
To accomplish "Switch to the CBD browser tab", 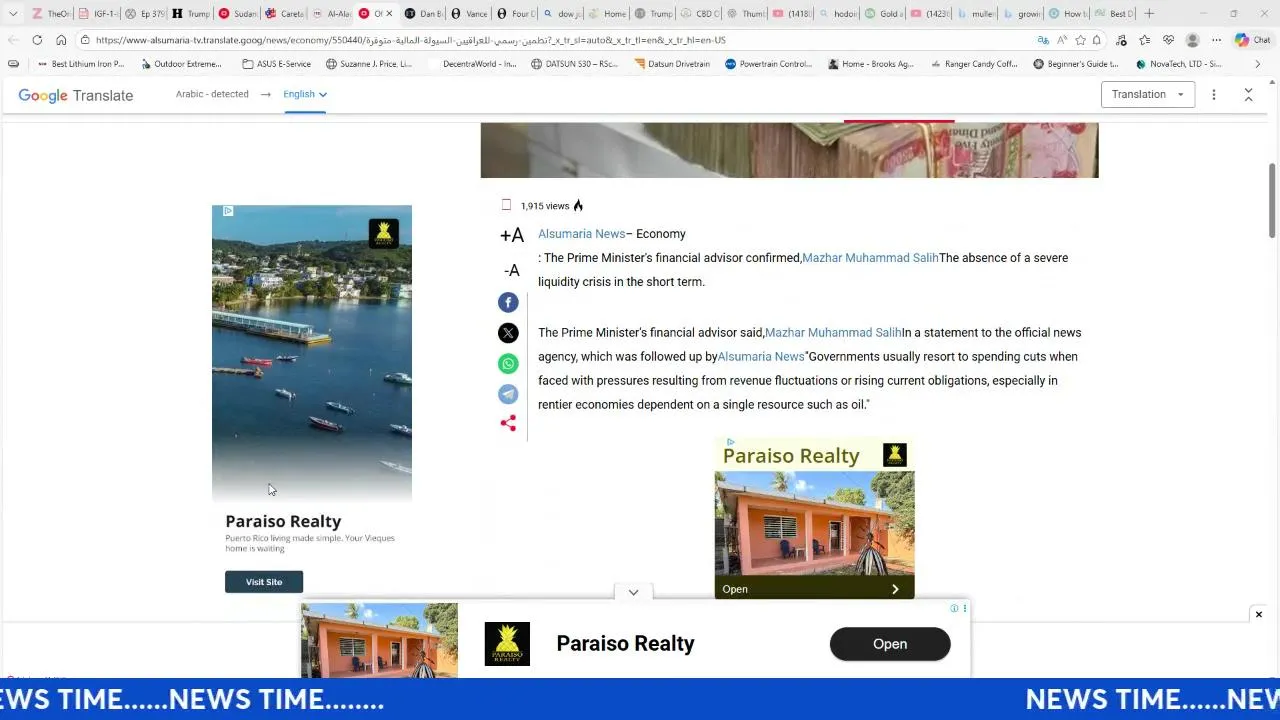I will [x=699, y=13].
